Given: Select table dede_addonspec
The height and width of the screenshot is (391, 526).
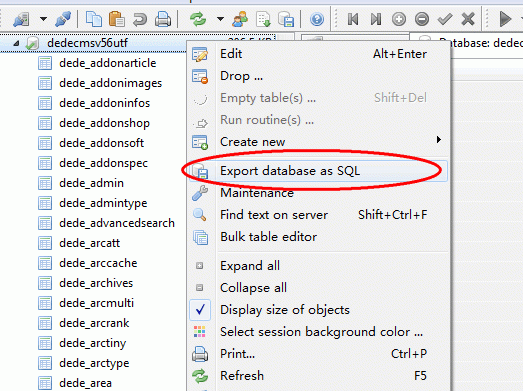Looking at the screenshot, I should [x=103, y=163].
